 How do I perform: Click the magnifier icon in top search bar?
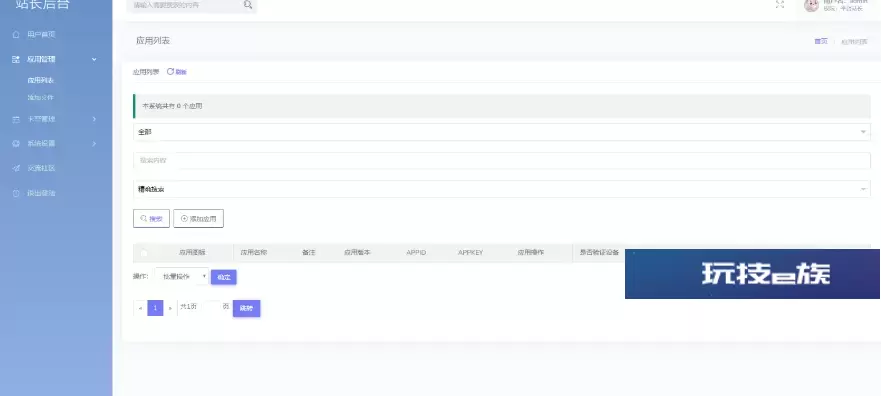248,5
